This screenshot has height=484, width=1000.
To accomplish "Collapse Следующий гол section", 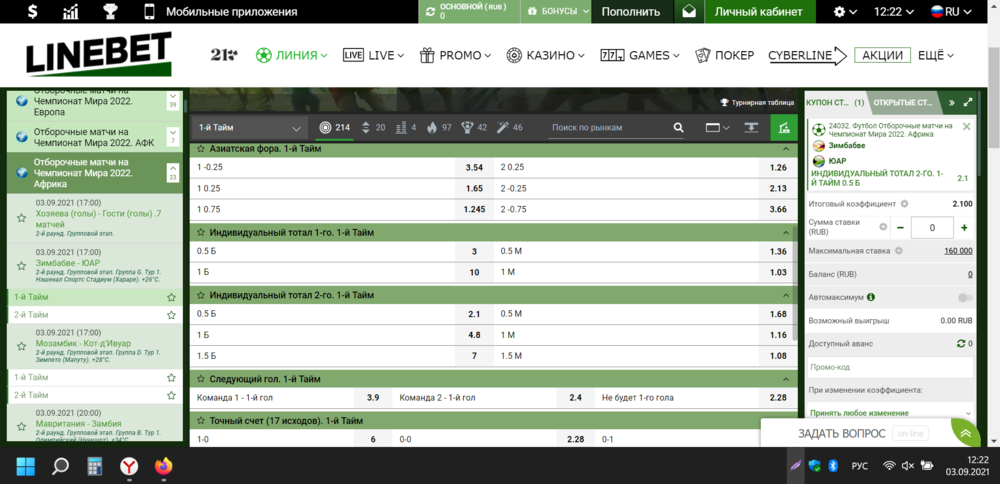I will point(786,379).
